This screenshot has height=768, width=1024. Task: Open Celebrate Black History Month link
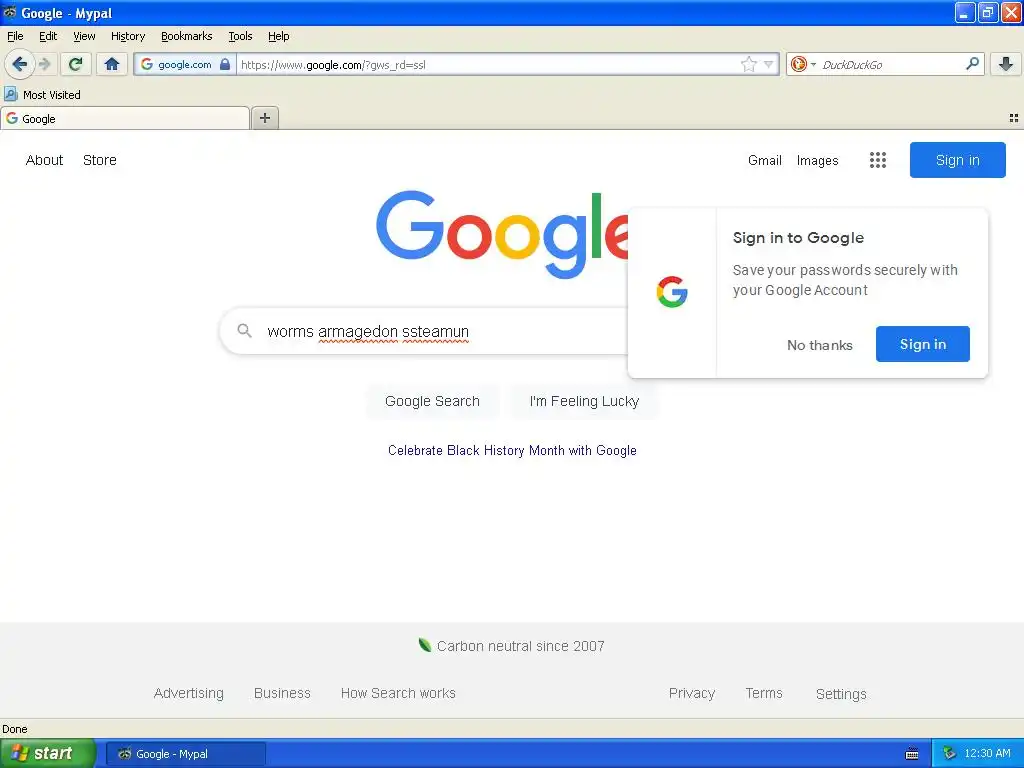[512, 450]
